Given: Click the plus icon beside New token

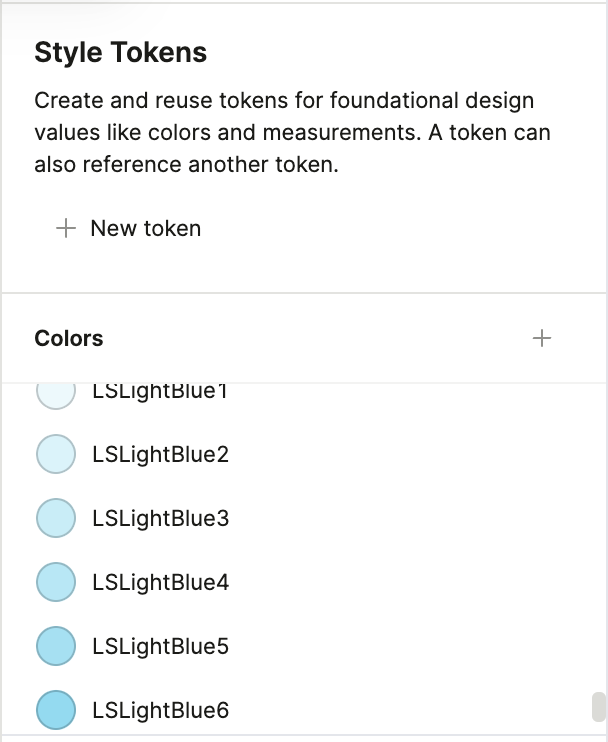Looking at the screenshot, I should pos(66,229).
